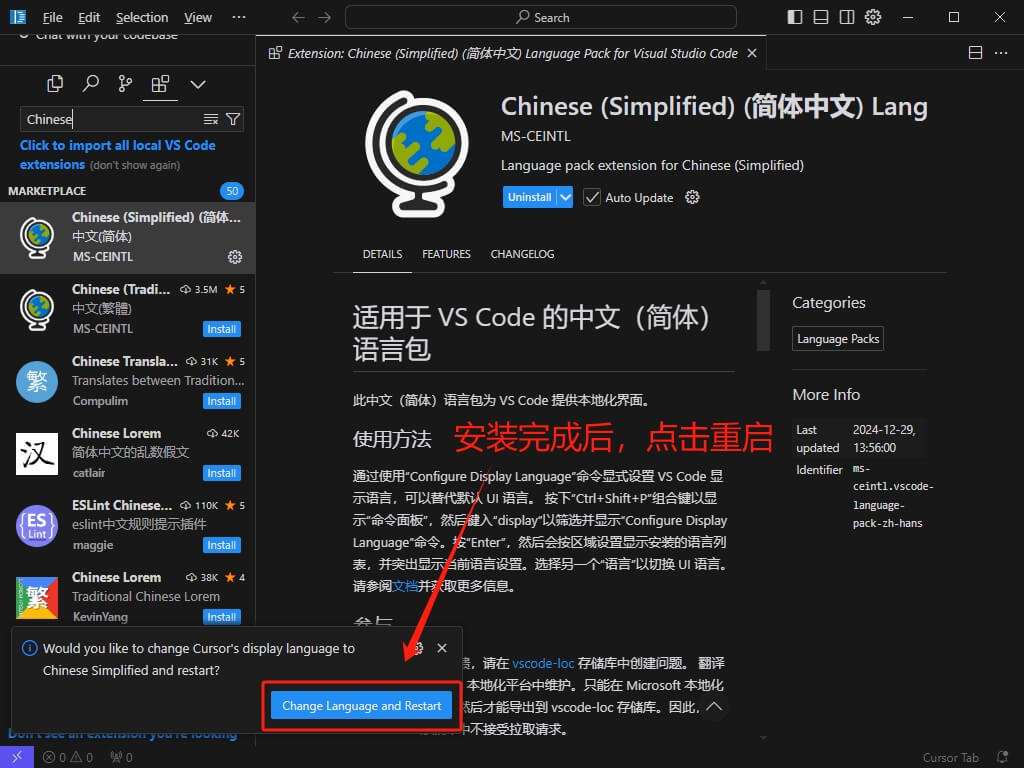Click the marketplace results count badge 50
This screenshot has width=1024, height=768.
tap(232, 191)
